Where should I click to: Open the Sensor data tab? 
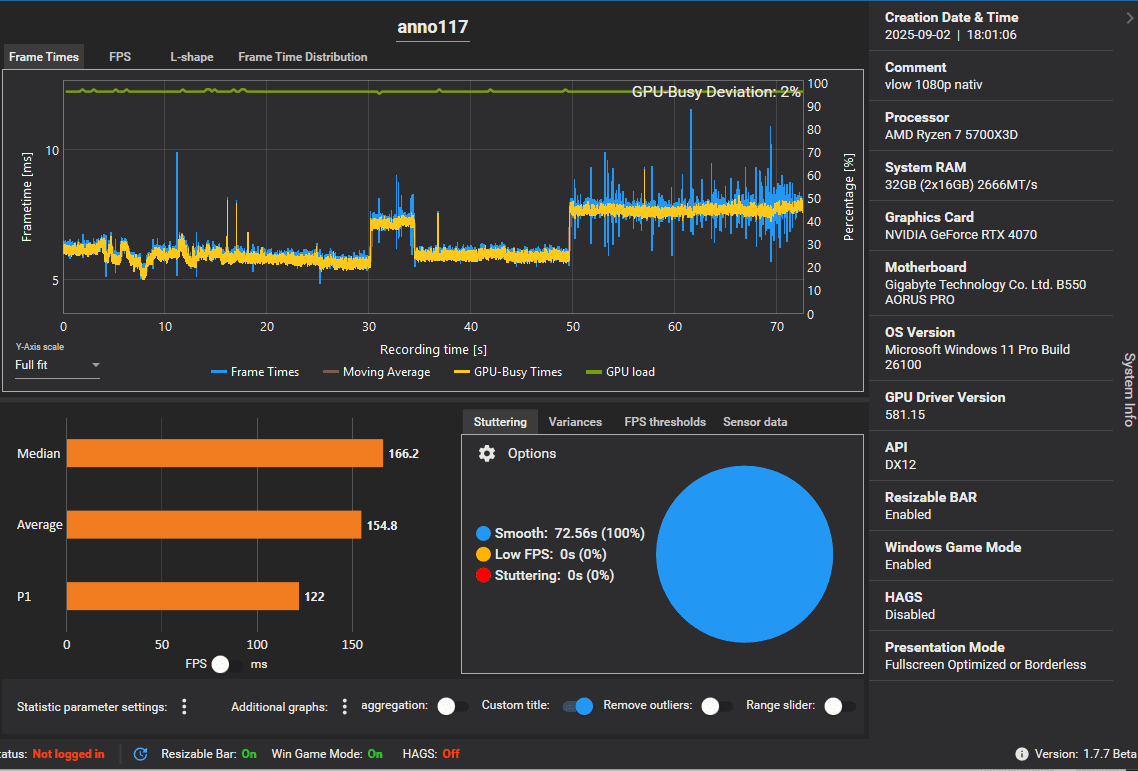[755, 422]
